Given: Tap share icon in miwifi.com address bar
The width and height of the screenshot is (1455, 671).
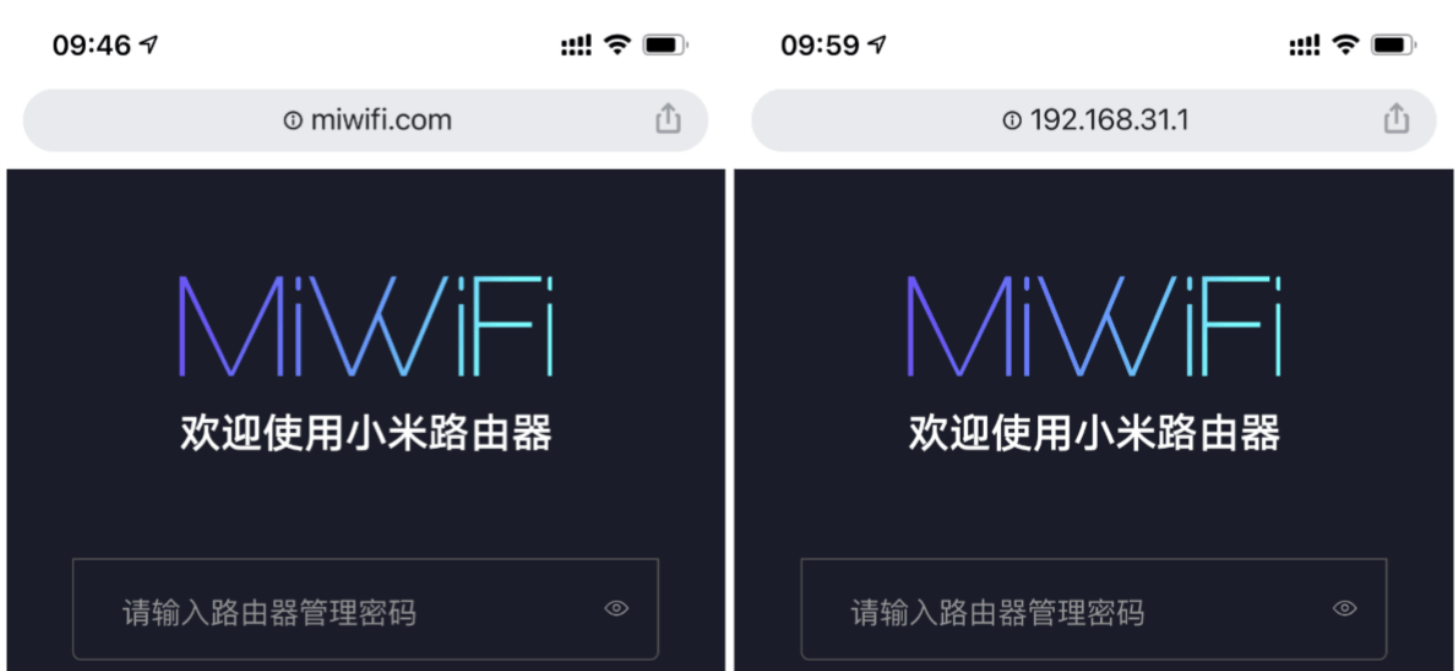Looking at the screenshot, I should (x=668, y=119).
